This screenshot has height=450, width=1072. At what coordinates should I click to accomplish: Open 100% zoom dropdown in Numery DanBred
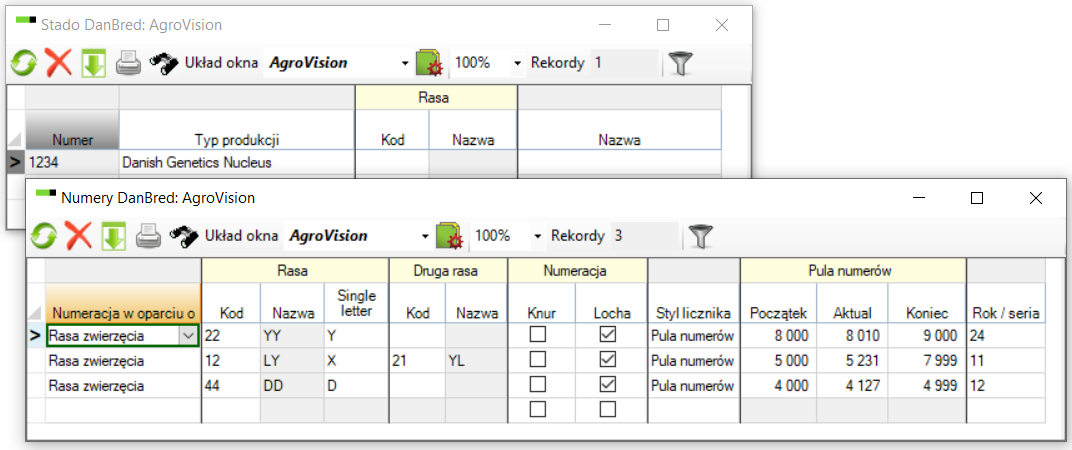[x=537, y=237]
